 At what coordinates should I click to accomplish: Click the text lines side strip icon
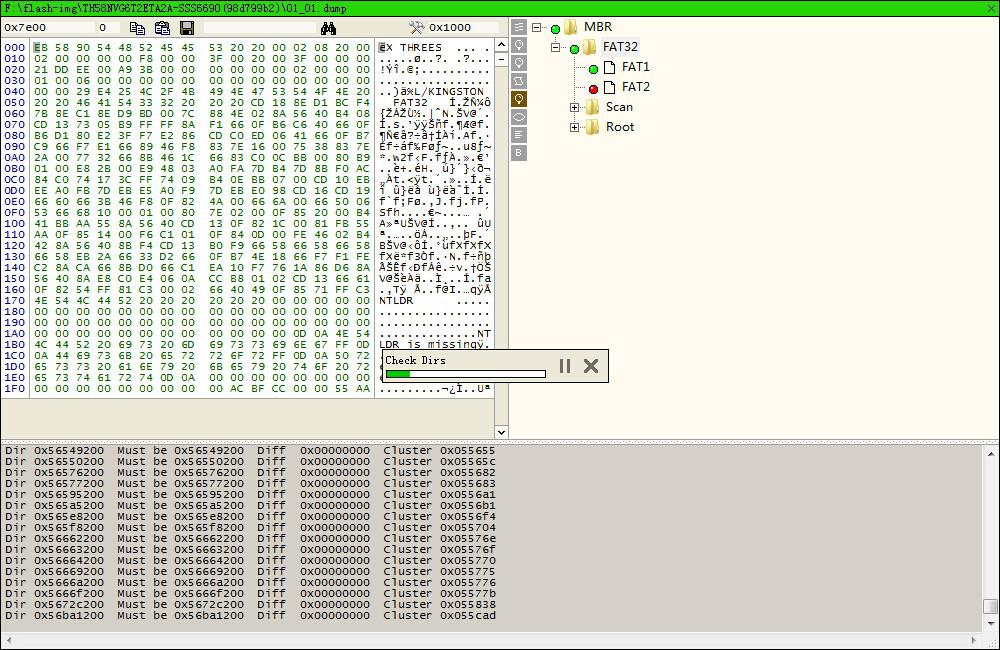[x=519, y=135]
